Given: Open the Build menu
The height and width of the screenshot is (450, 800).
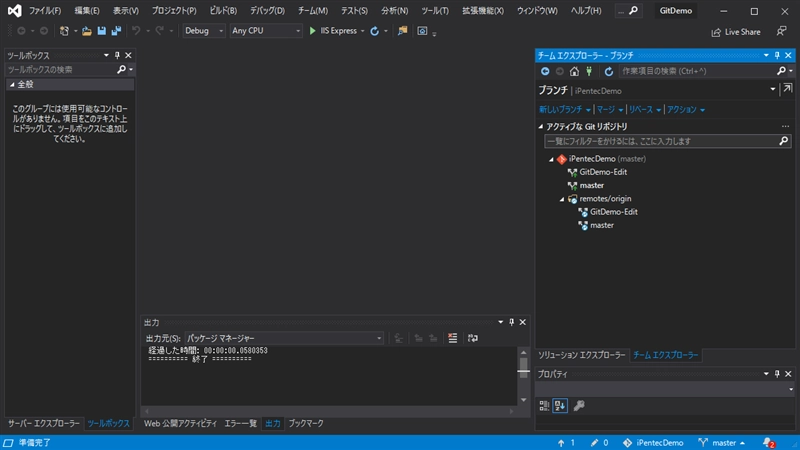Looking at the screenshot, I should (x=223, y=11).
